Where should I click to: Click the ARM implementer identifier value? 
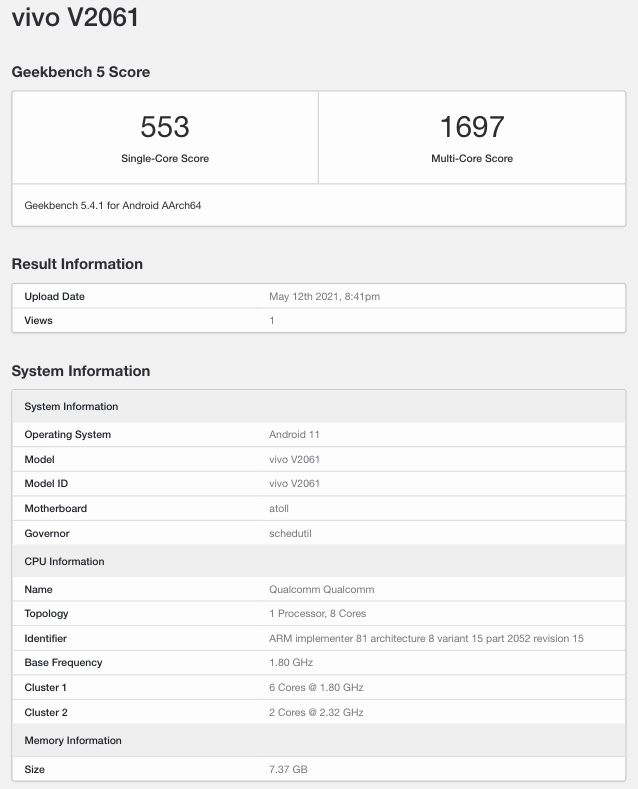tap(426, 639)
